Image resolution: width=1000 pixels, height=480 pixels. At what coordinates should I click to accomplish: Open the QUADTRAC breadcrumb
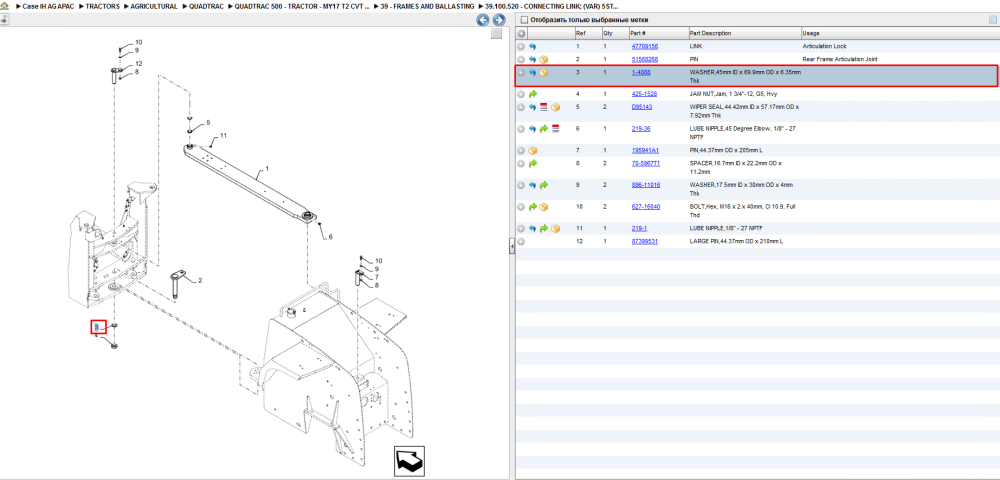click(x=206, y=6)
